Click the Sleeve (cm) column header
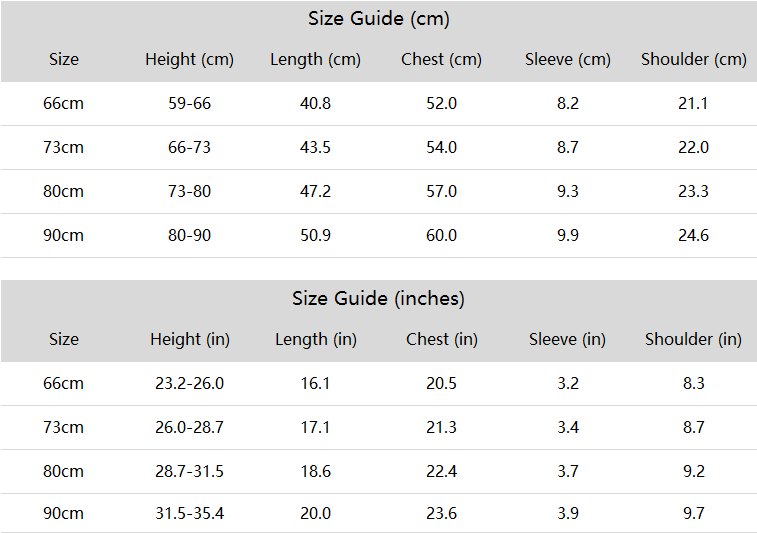This screenshot has height=533, width=757. [x=568, y=60]
